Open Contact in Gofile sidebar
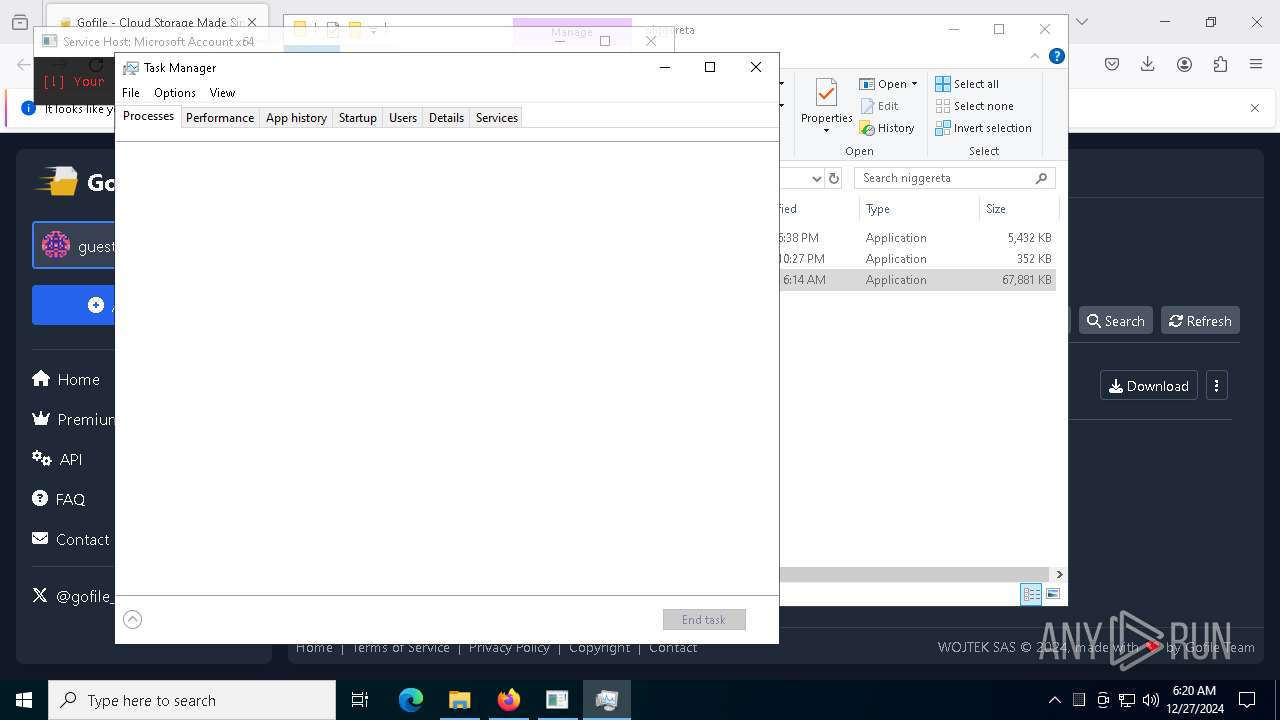Viewport: 1280px width, 720px height. click(x=71, y=539)
